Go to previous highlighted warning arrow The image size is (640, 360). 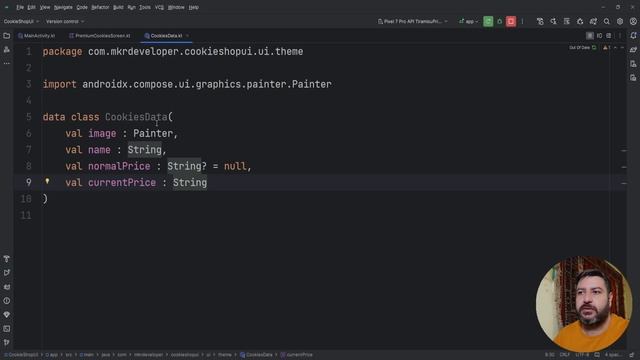click(x=615, y=48)
